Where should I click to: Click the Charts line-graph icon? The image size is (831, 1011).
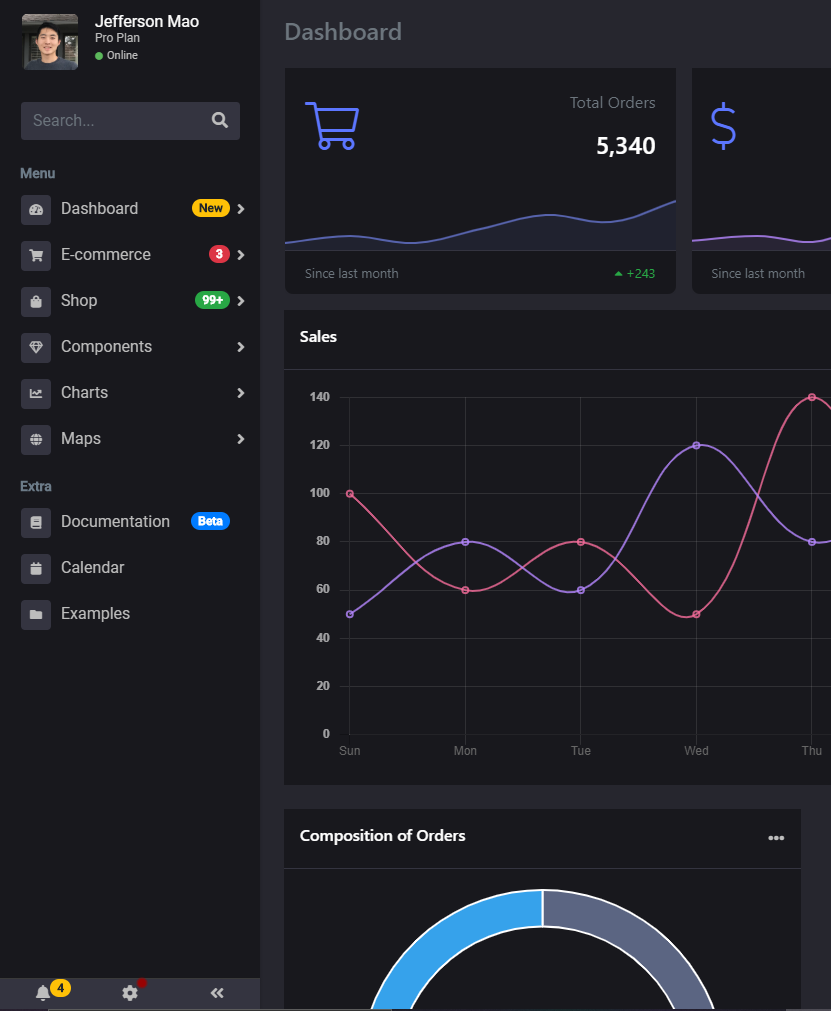point(36,393)
